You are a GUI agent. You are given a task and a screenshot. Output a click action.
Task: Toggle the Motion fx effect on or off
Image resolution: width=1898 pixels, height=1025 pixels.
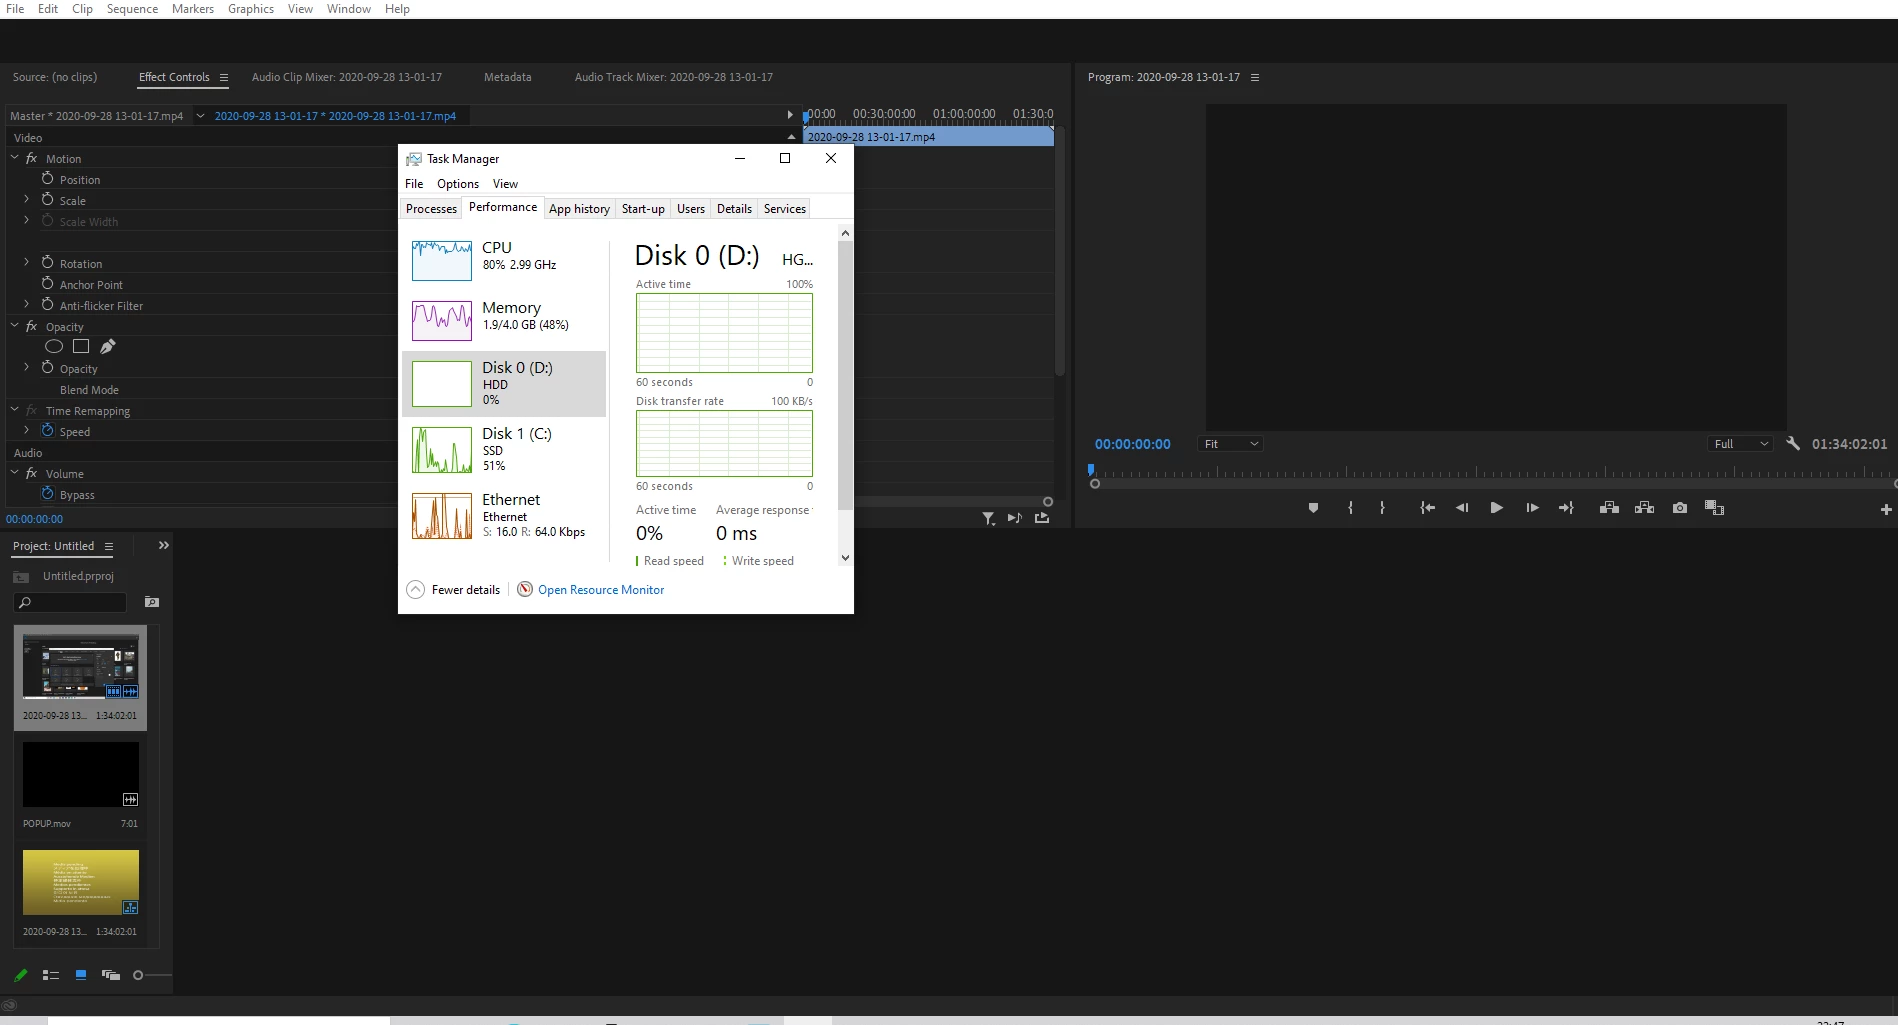(32, 158)
